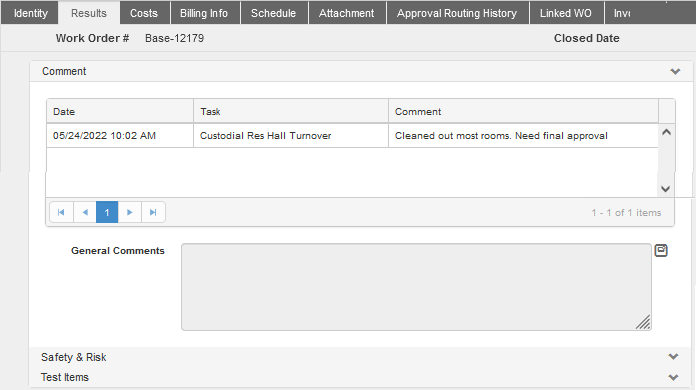
Task: Open the Linked WO tab
Action: [x=566, y=13]
